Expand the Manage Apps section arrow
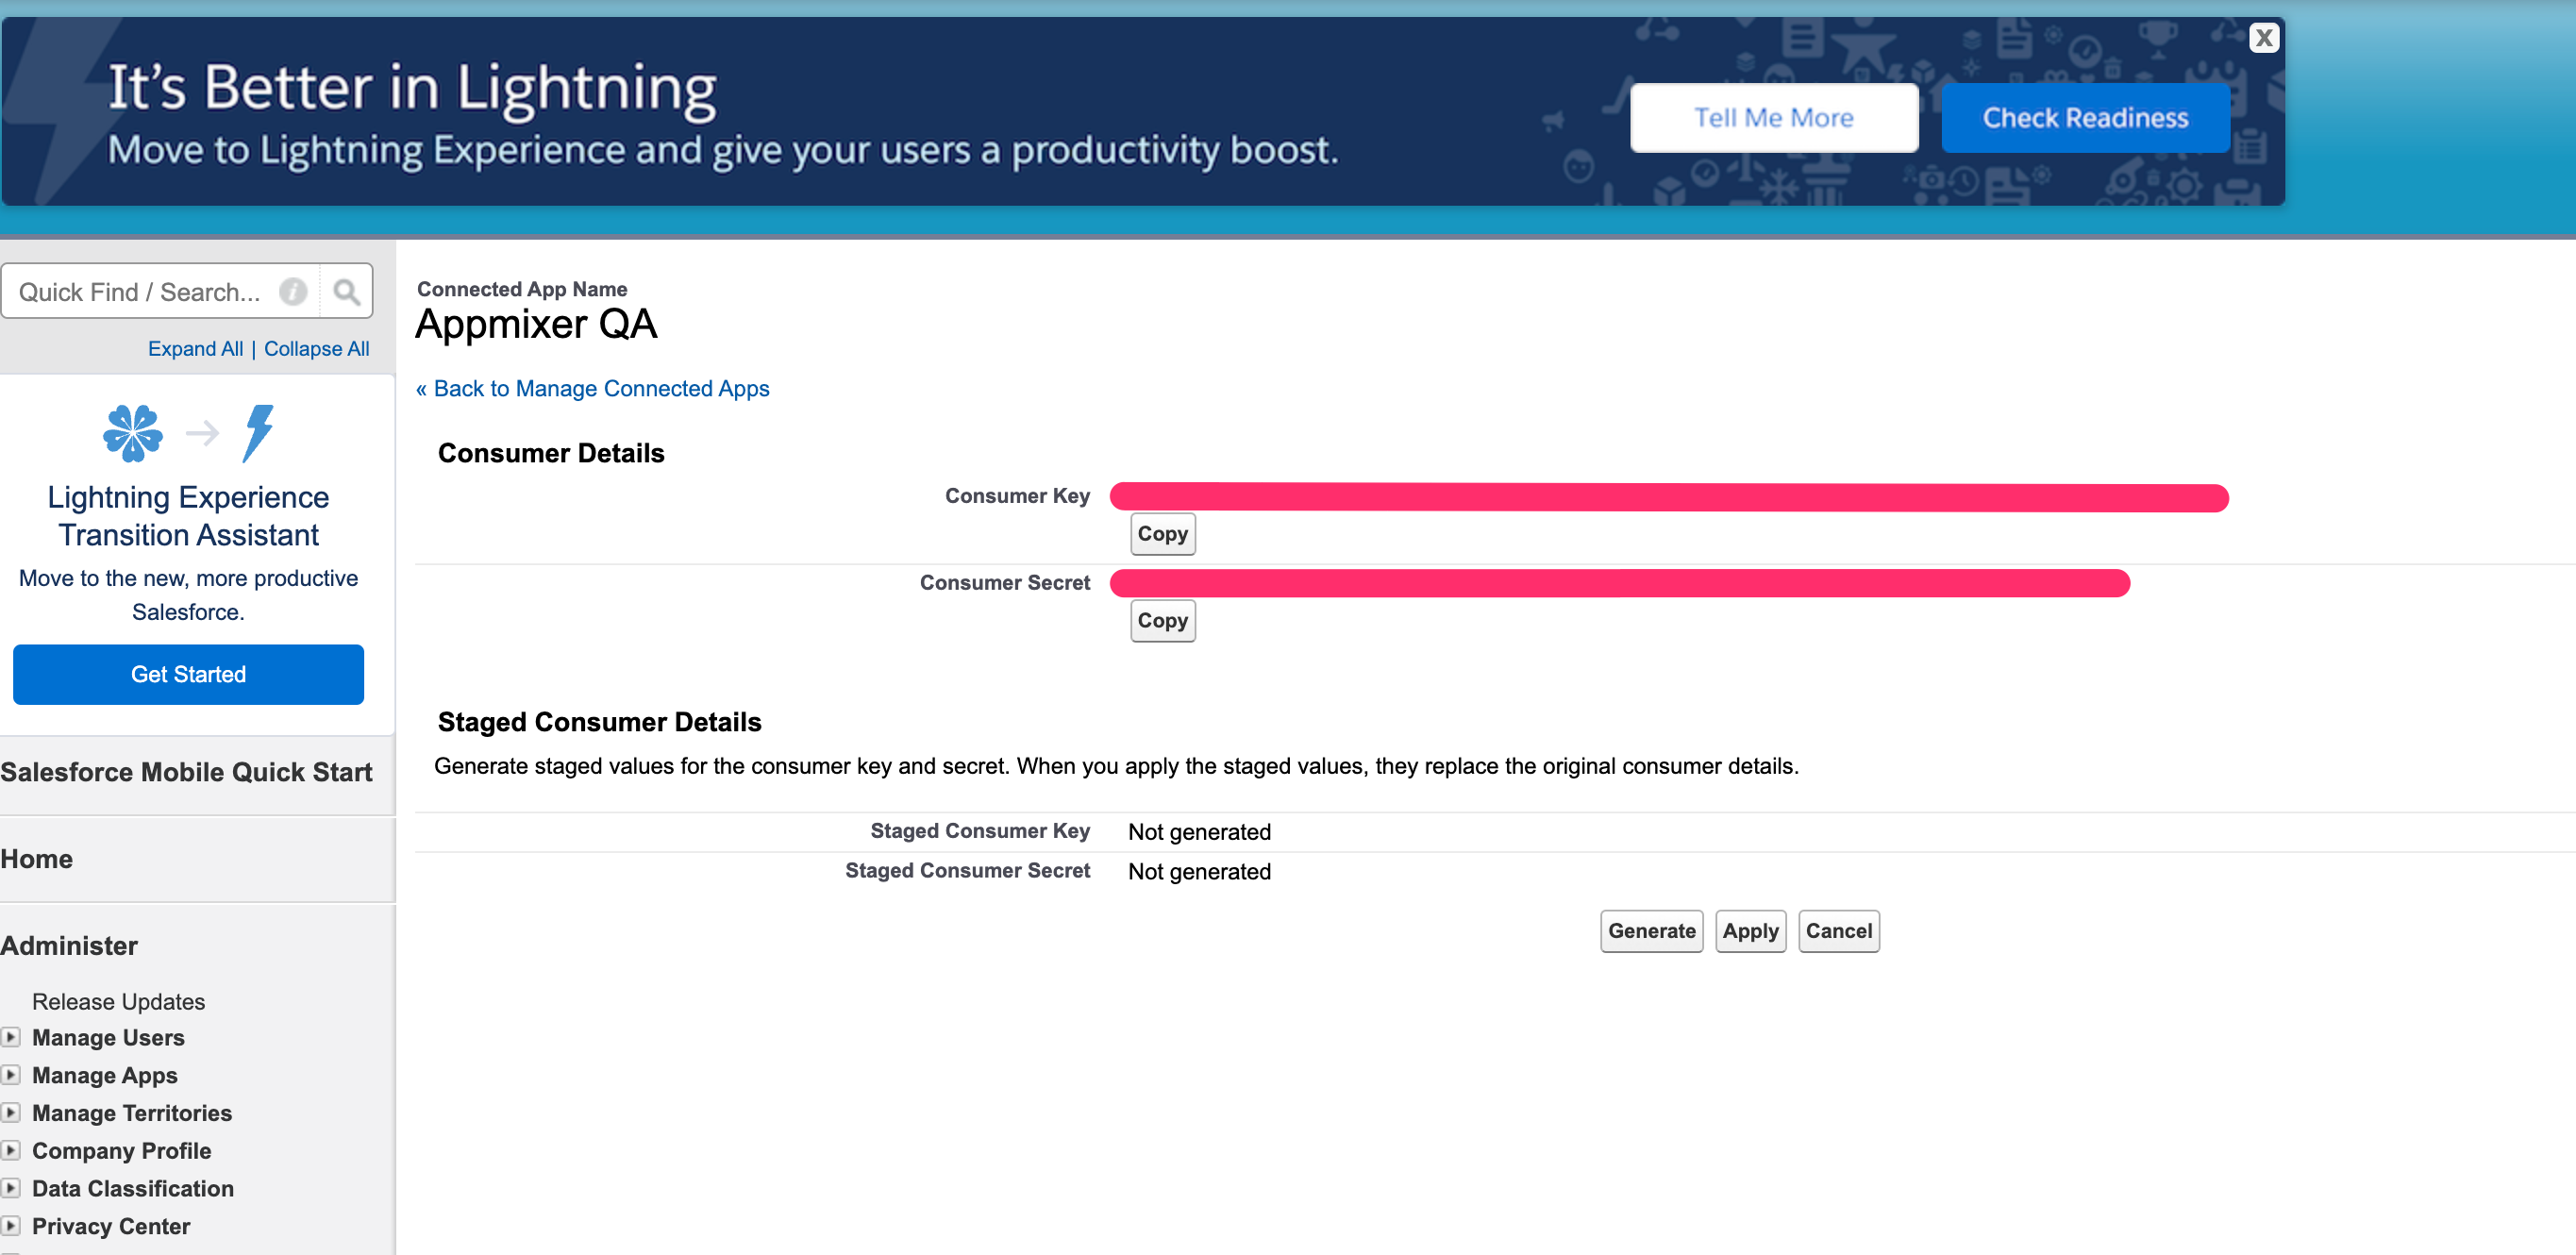Screen dimensions: 2576x1255 click(x=11, y=1075)
